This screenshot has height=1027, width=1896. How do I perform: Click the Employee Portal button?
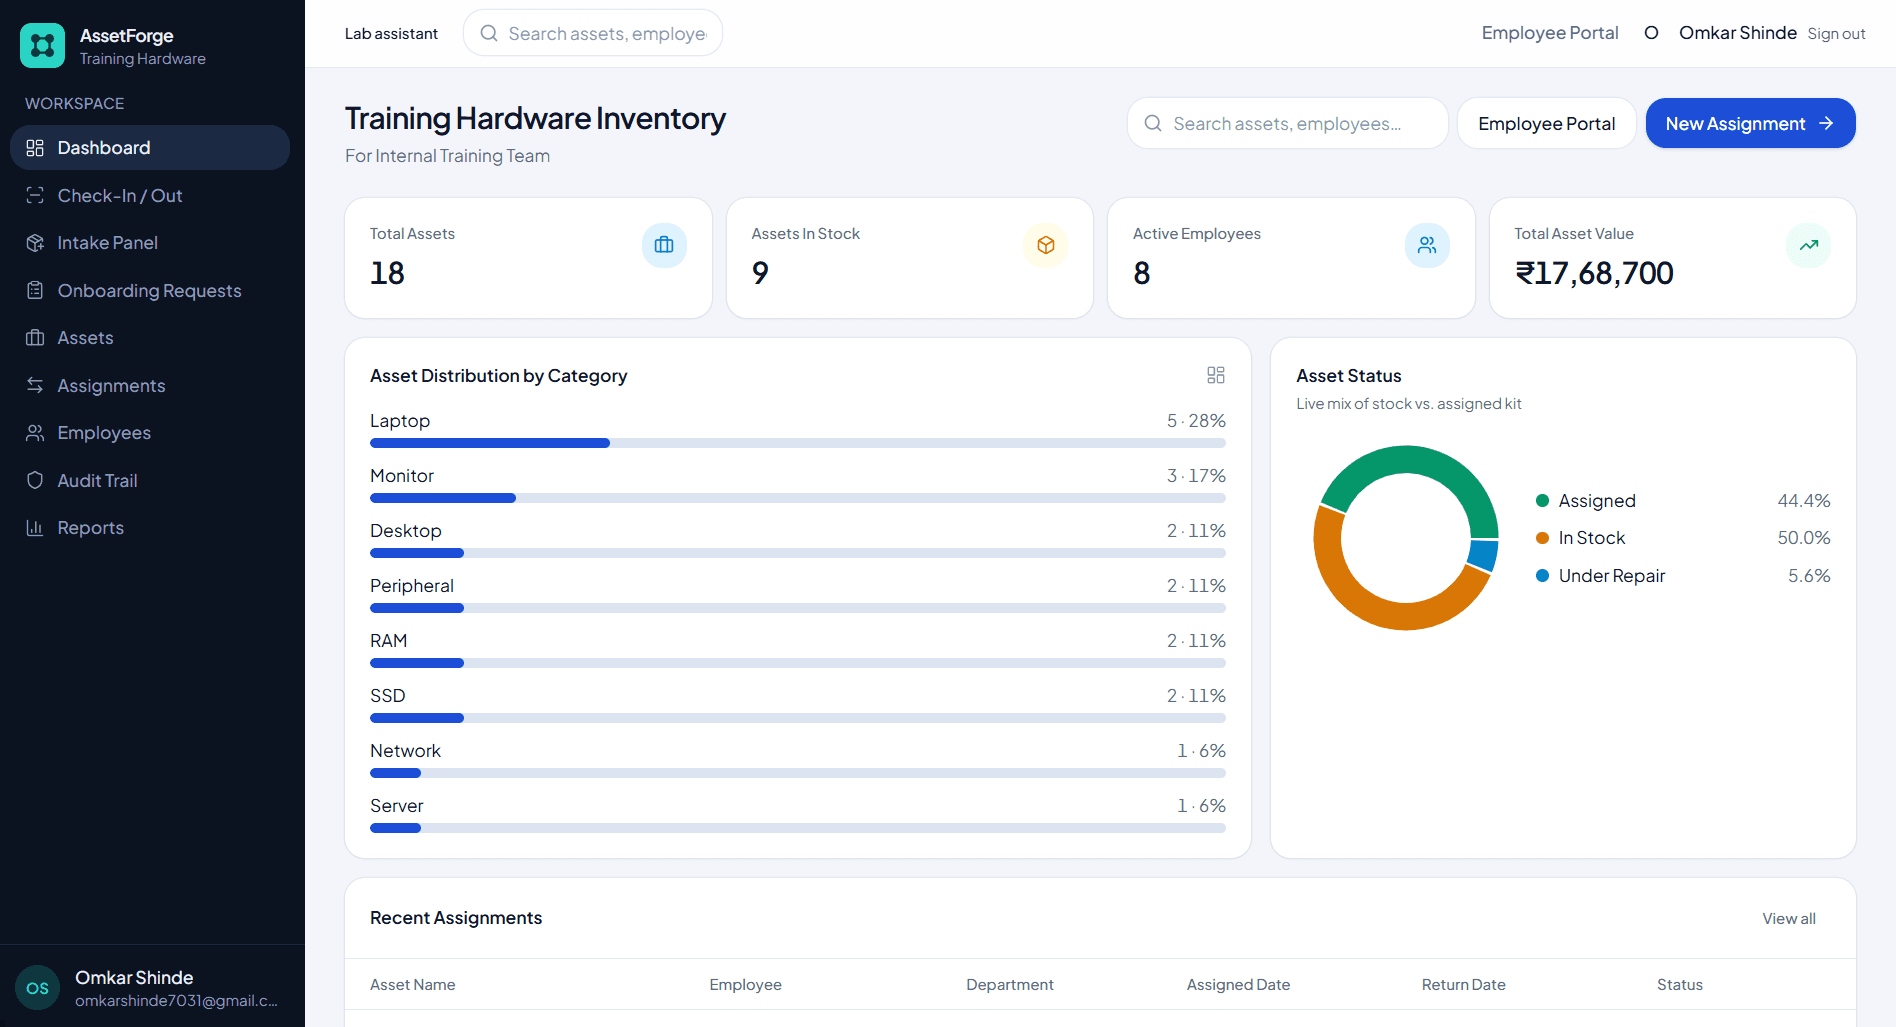point(1547,123)
